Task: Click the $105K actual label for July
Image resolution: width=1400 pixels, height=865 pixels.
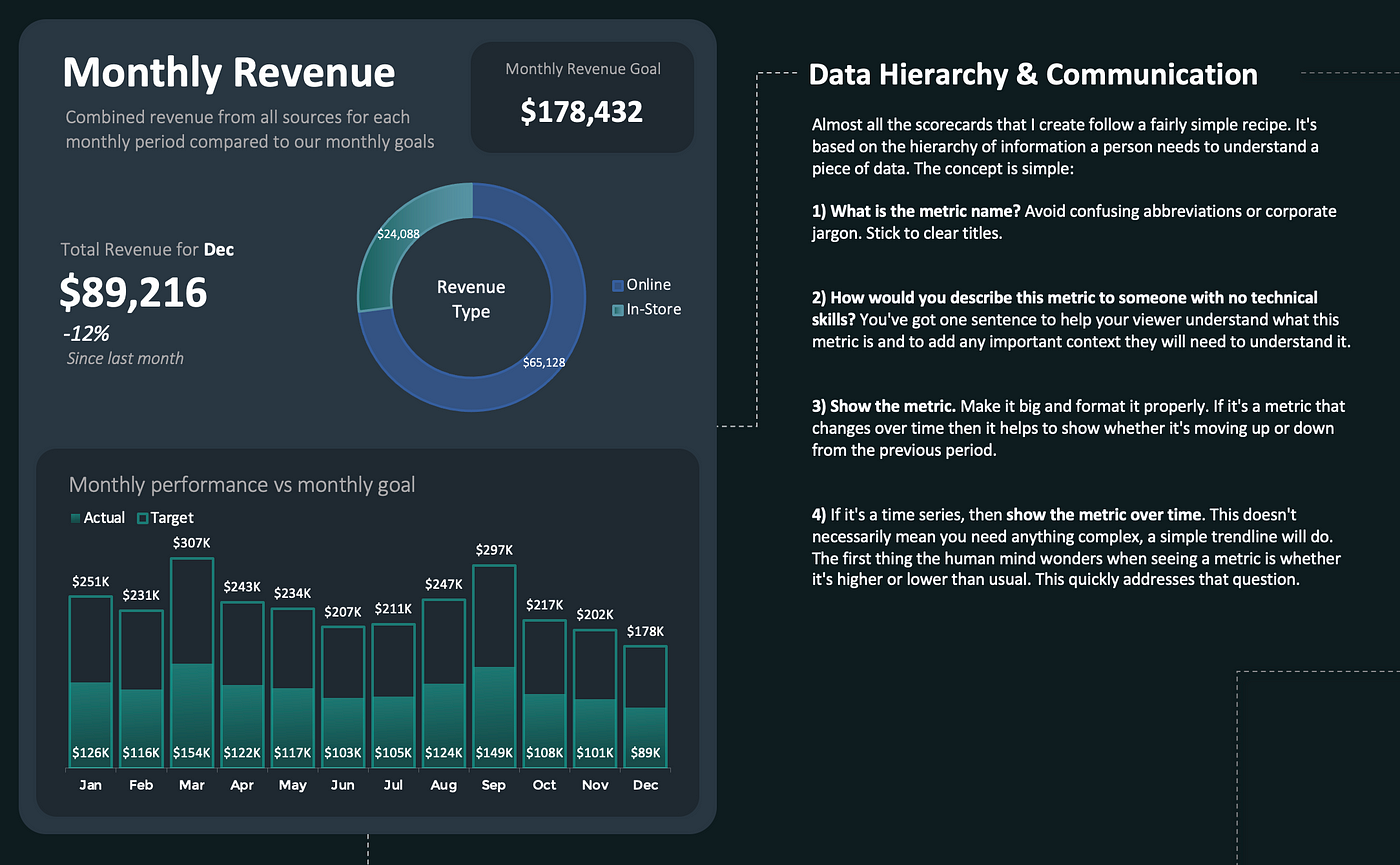Action: point(393,753)
